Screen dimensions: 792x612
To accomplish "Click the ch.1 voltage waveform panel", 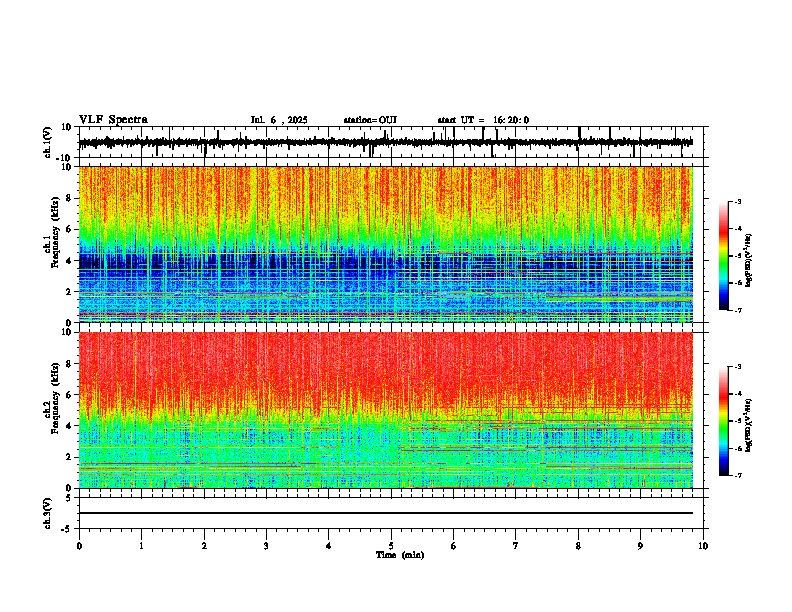I will [391, 142].
